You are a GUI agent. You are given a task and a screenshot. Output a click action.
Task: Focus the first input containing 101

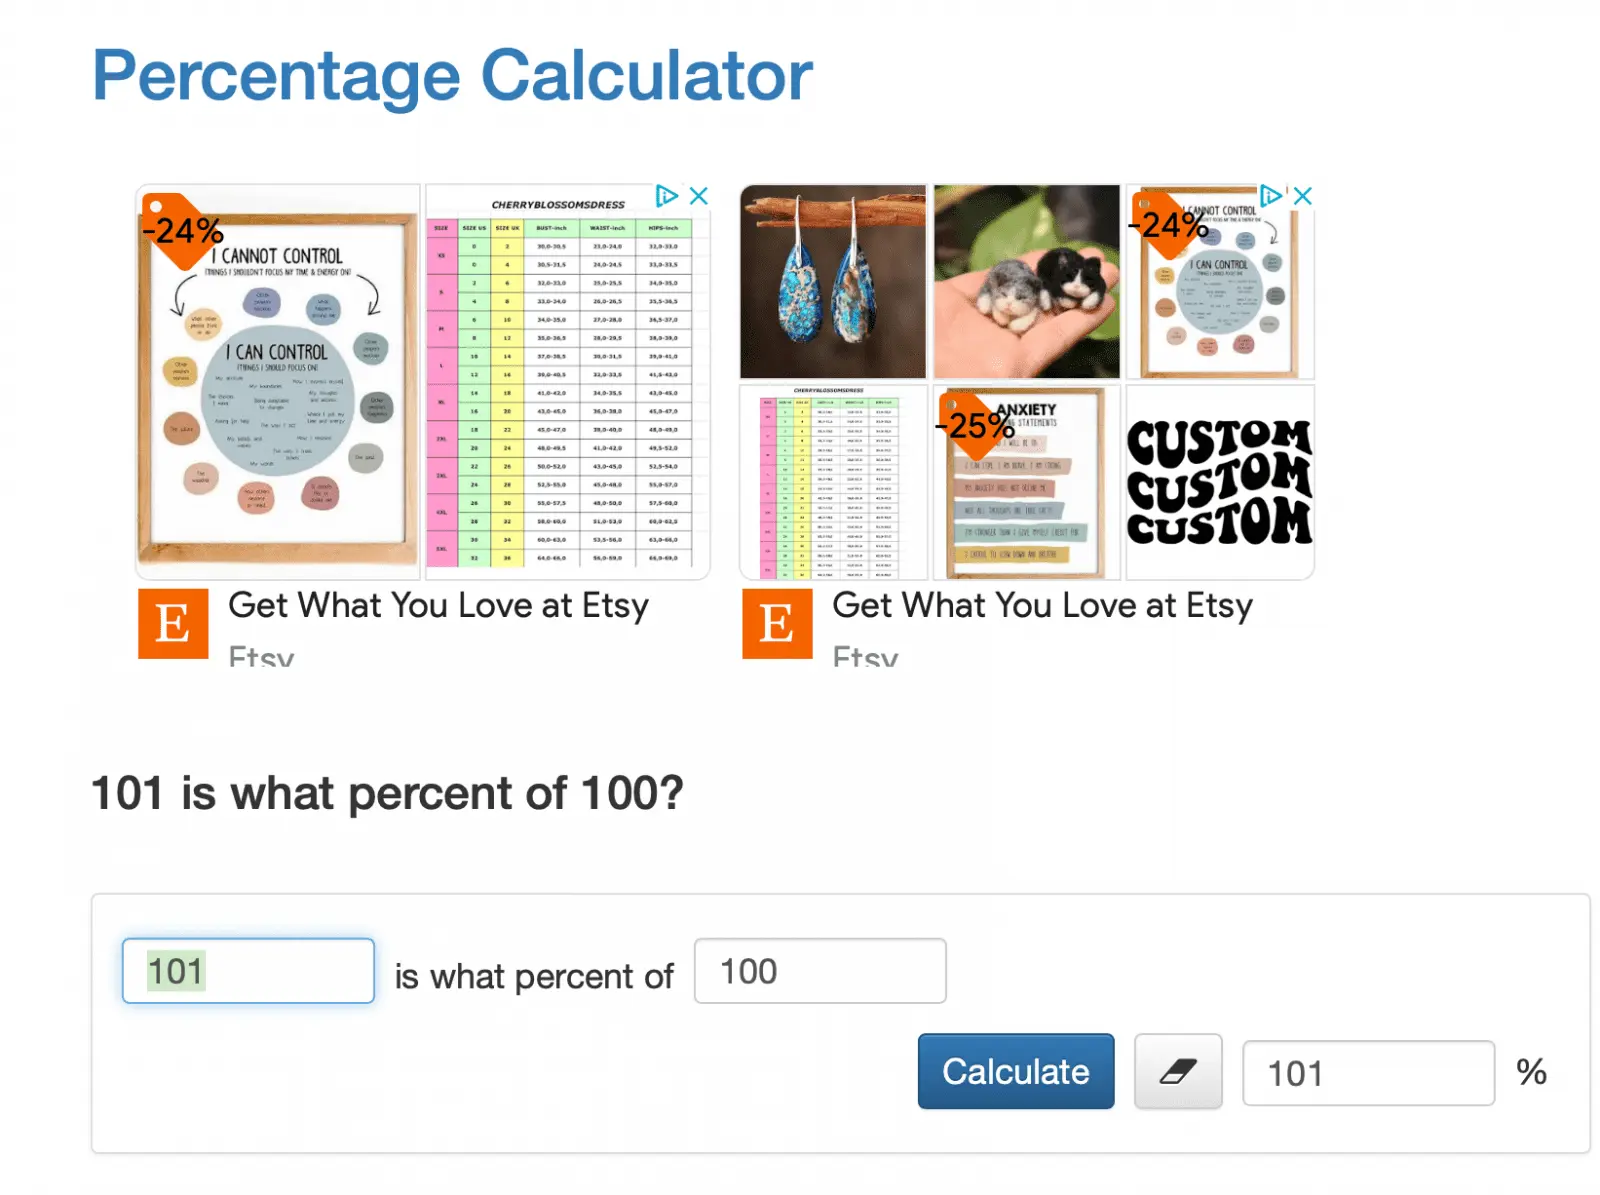pyautogui.click(x=248, y=971)
